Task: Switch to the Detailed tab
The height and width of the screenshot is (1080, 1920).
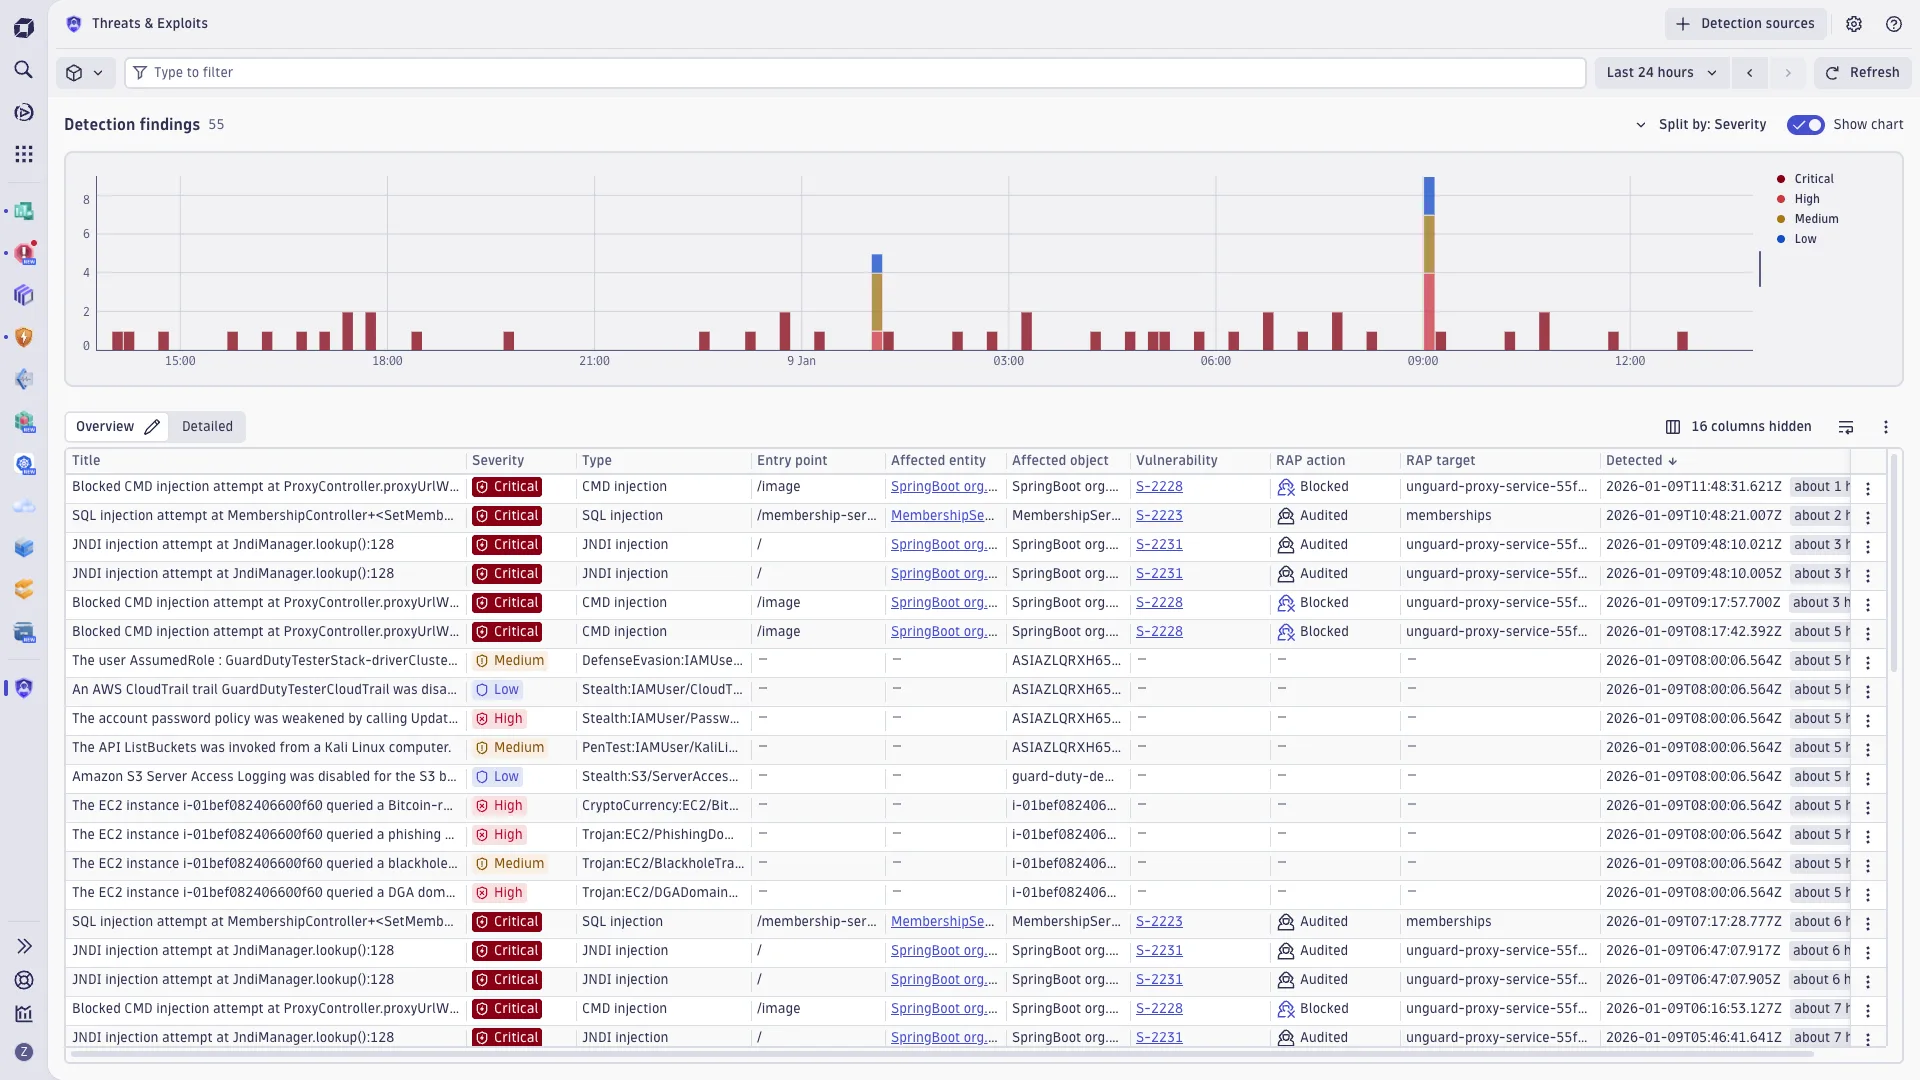Action: click(207, 426)
